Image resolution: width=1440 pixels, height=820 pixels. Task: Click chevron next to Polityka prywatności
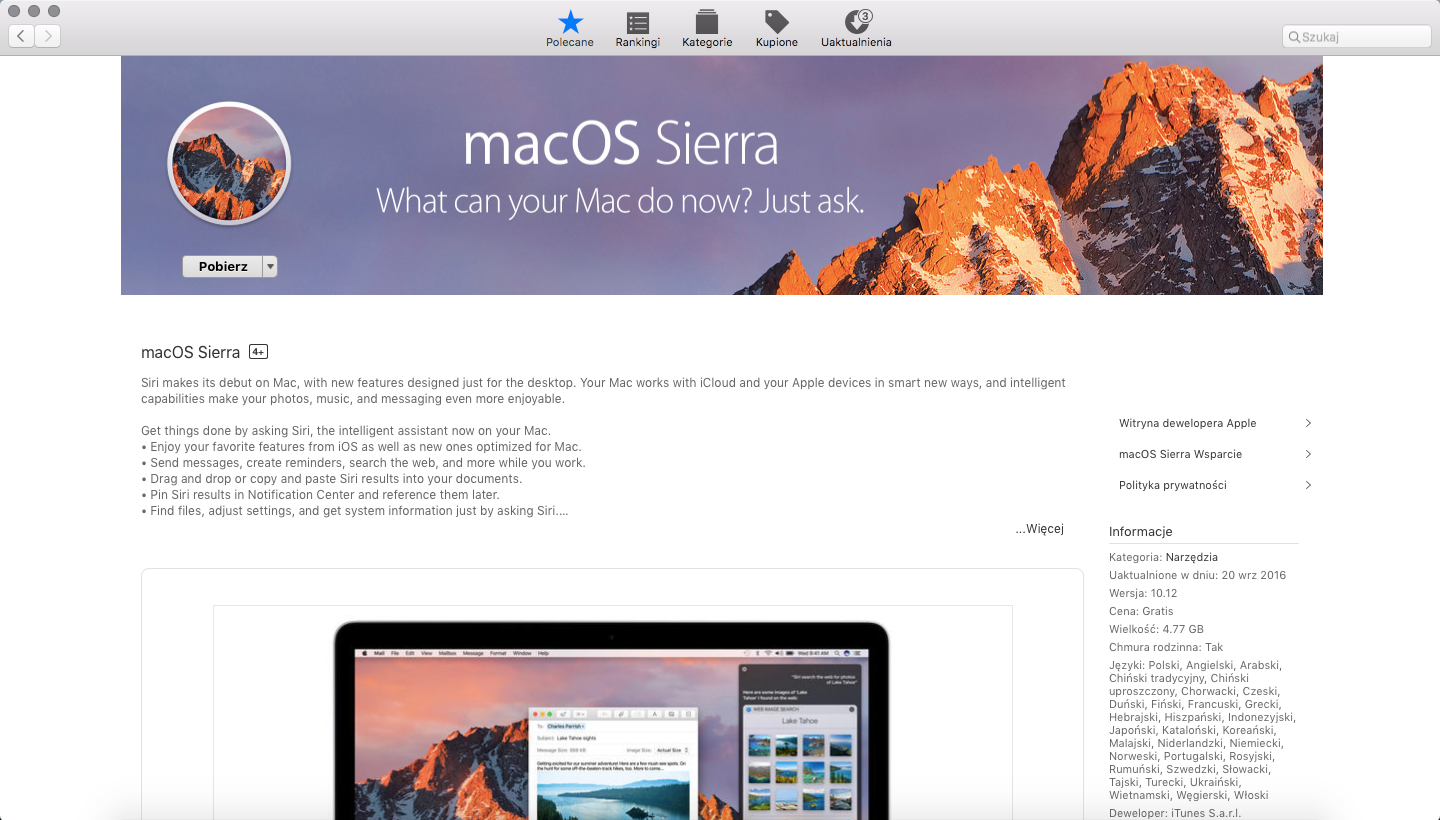pyautogui.click(x=1308, y=485)
